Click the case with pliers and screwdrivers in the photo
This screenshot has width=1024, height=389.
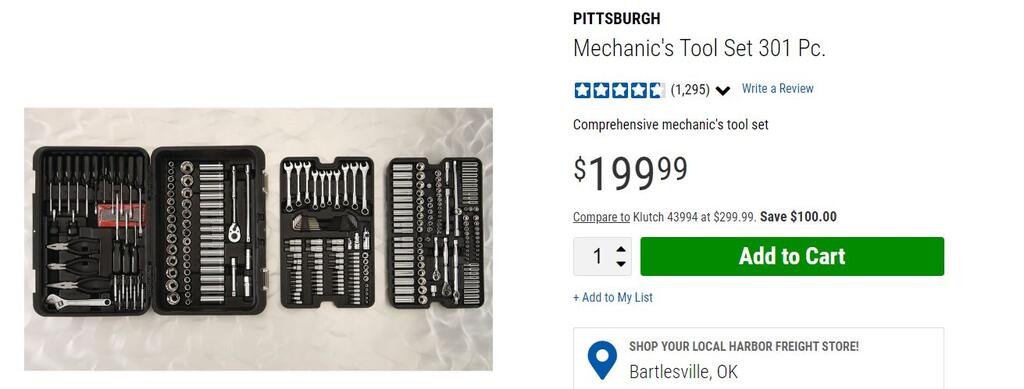point(91,231)
